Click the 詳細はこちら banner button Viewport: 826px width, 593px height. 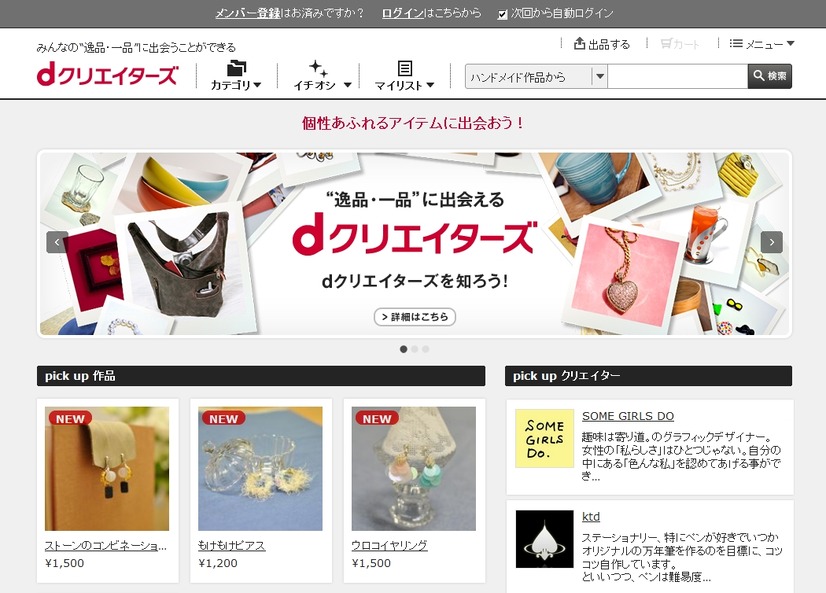coord(415,317)
